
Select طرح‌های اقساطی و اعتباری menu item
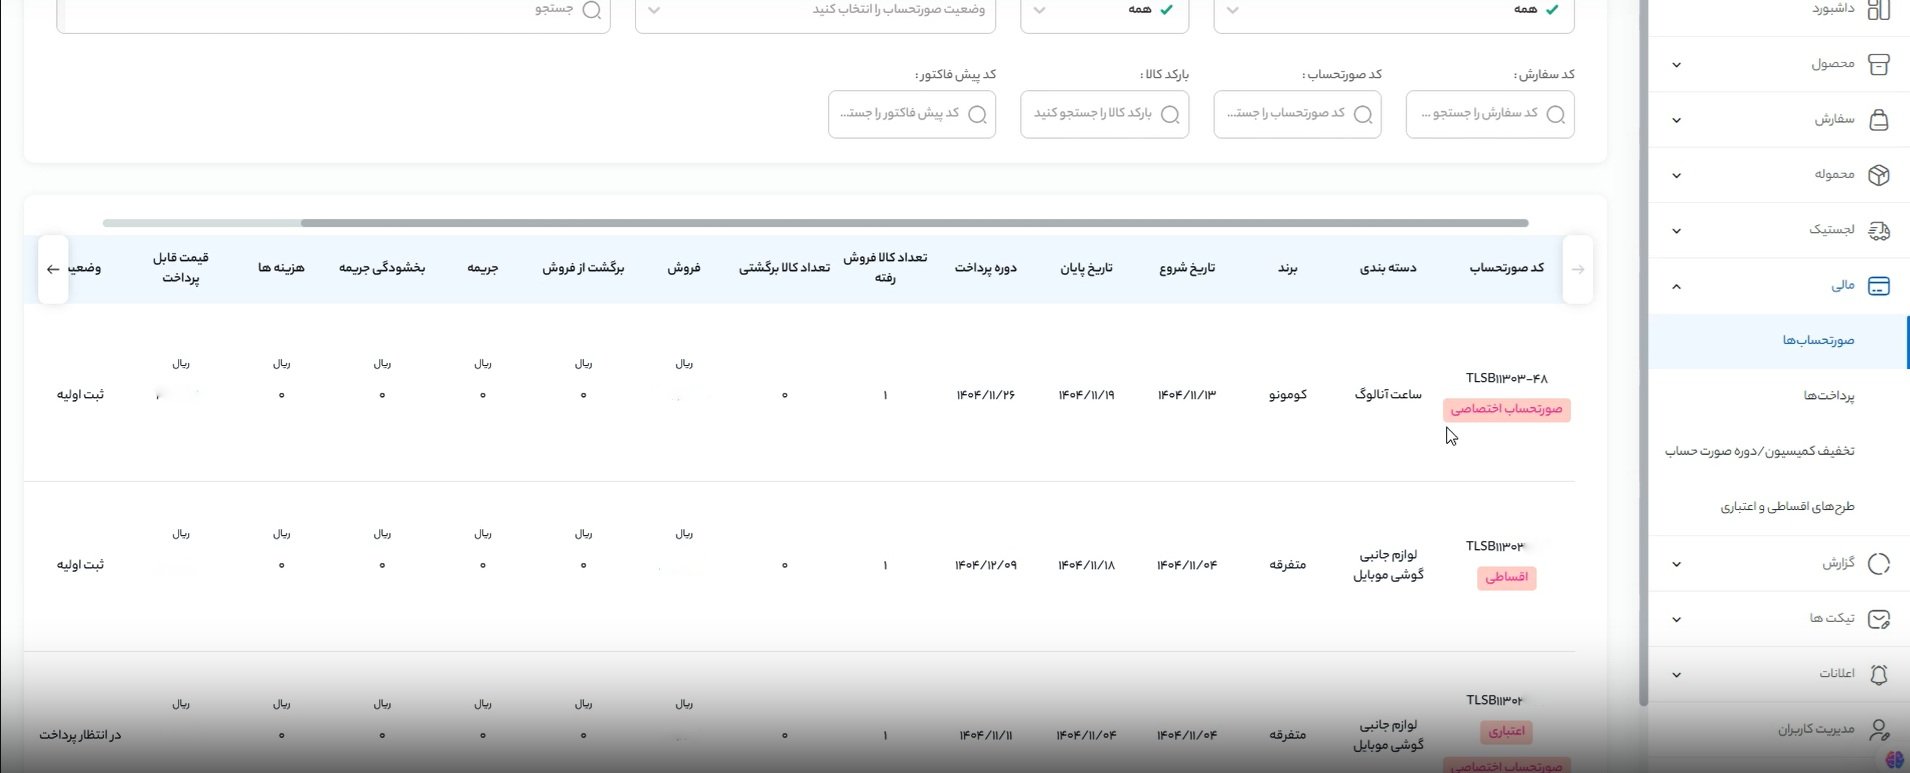1786,507
